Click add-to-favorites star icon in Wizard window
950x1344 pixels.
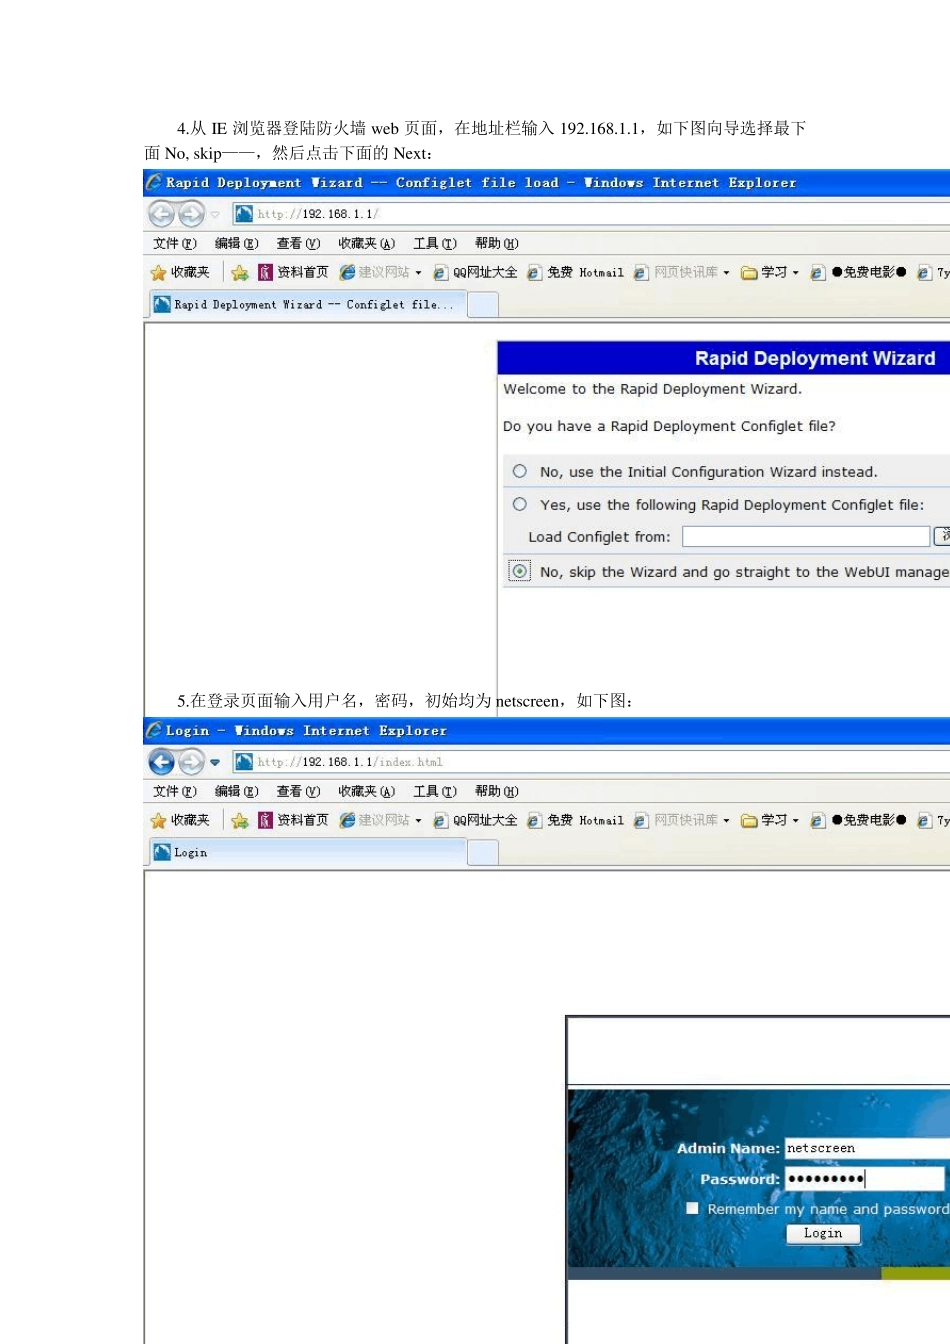(240, 272)
